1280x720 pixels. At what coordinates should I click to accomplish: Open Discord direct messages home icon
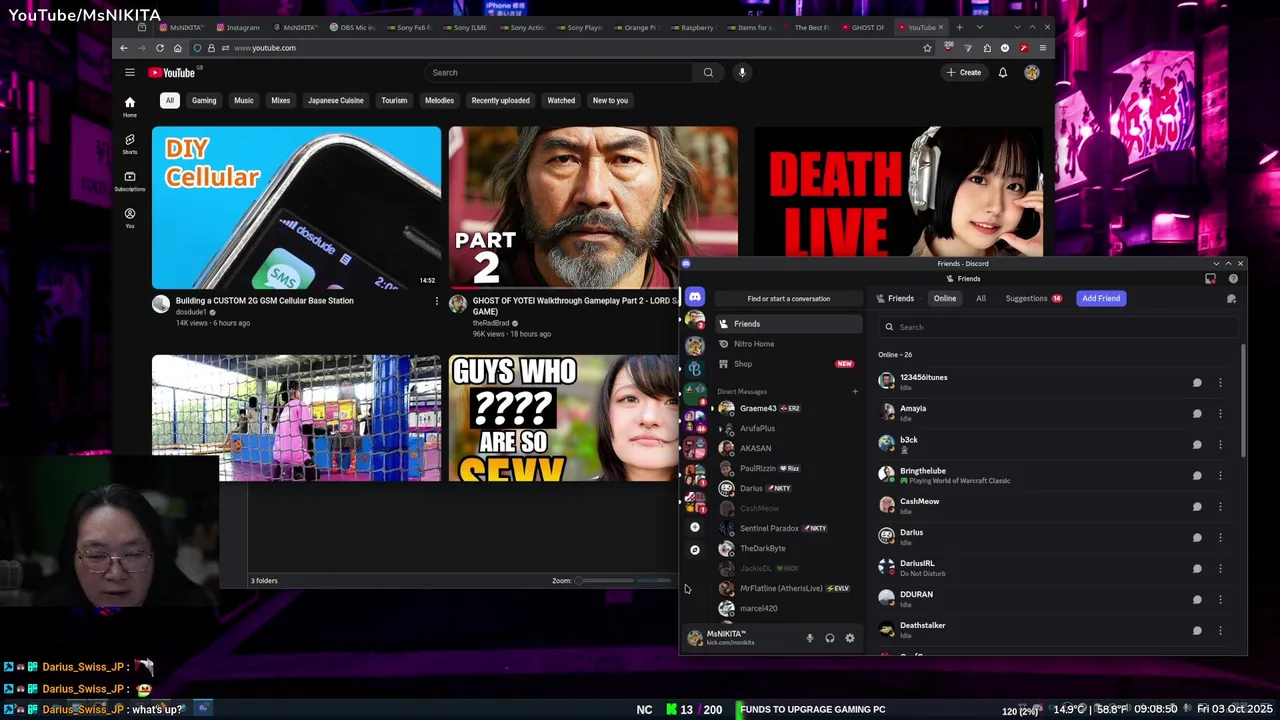[694, 297]
